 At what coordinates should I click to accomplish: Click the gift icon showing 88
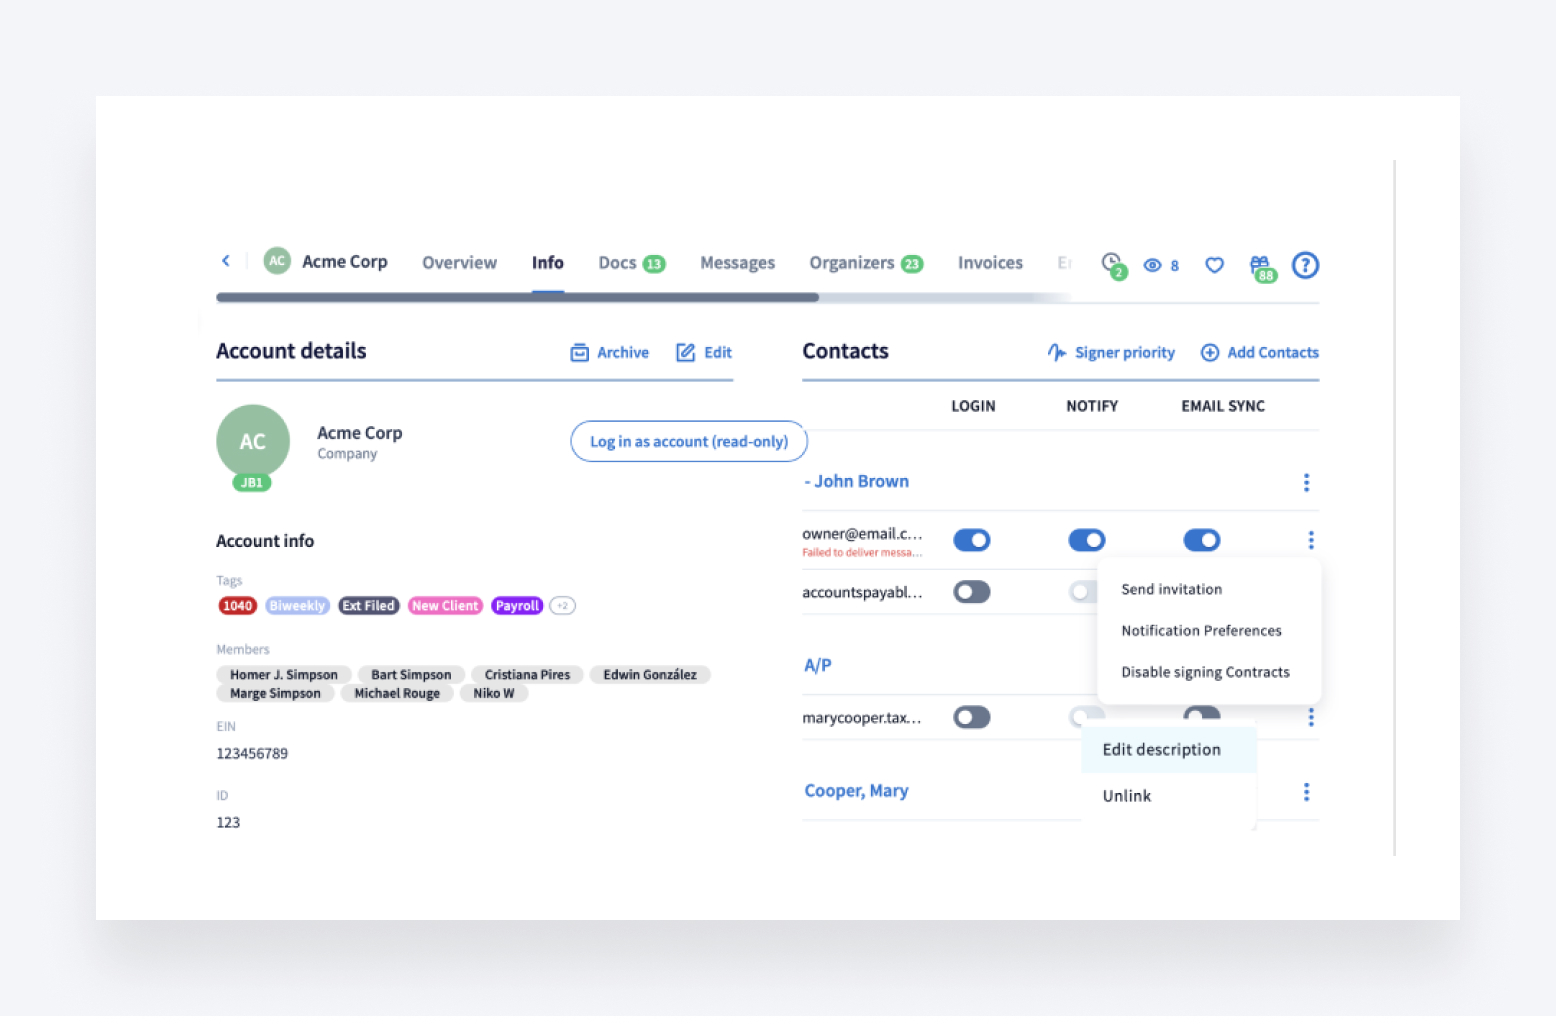point(1260,265)
